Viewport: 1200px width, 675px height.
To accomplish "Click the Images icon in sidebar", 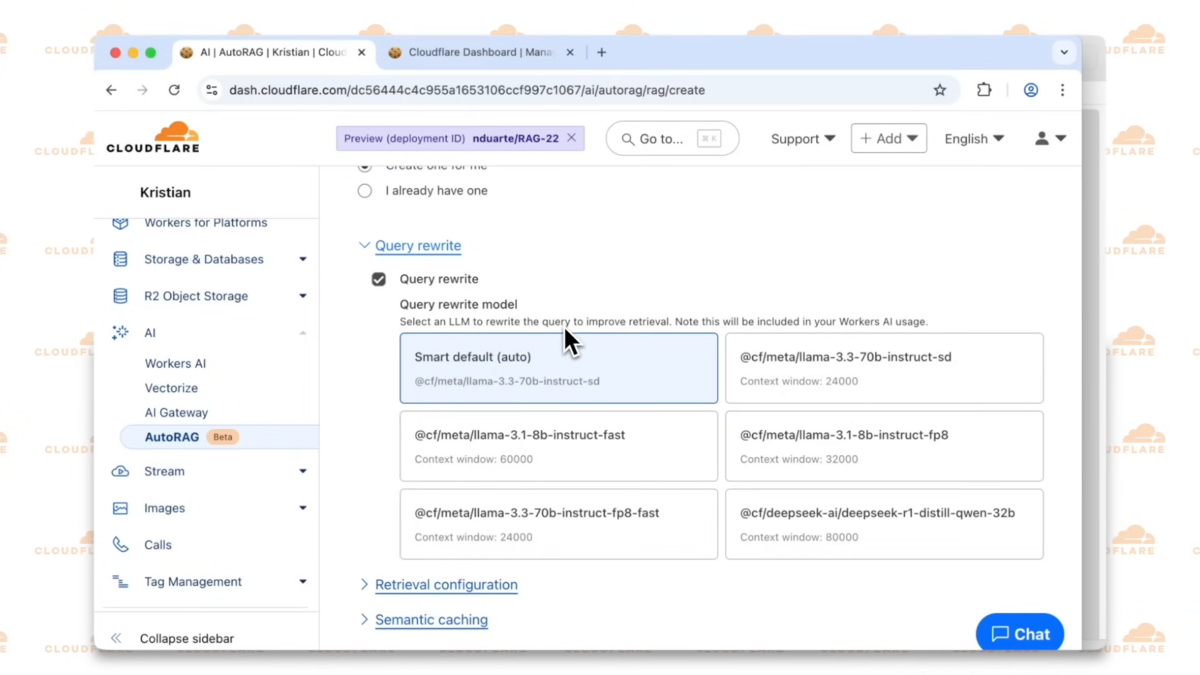I will 120,508.
